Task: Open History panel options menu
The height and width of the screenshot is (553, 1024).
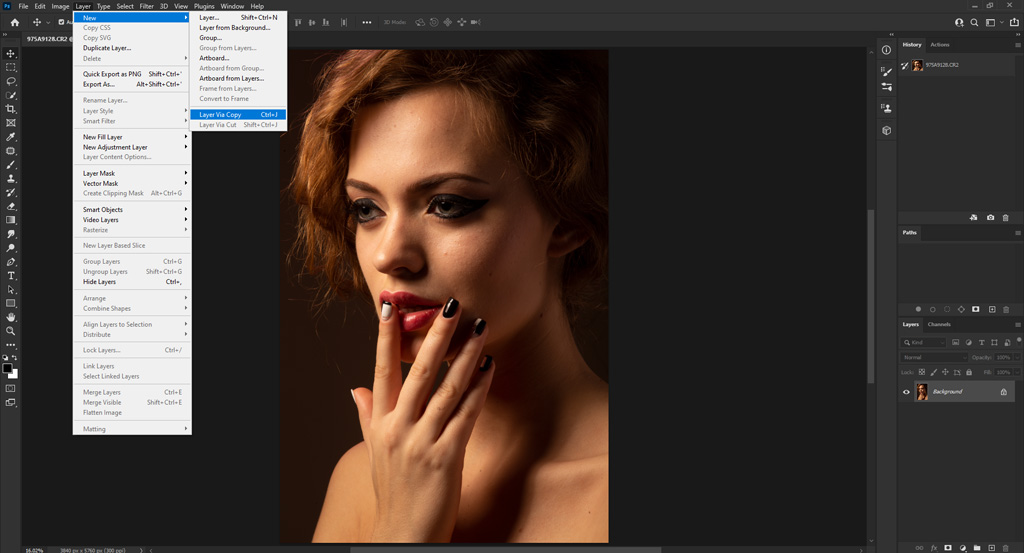Action: (1017, 45)
